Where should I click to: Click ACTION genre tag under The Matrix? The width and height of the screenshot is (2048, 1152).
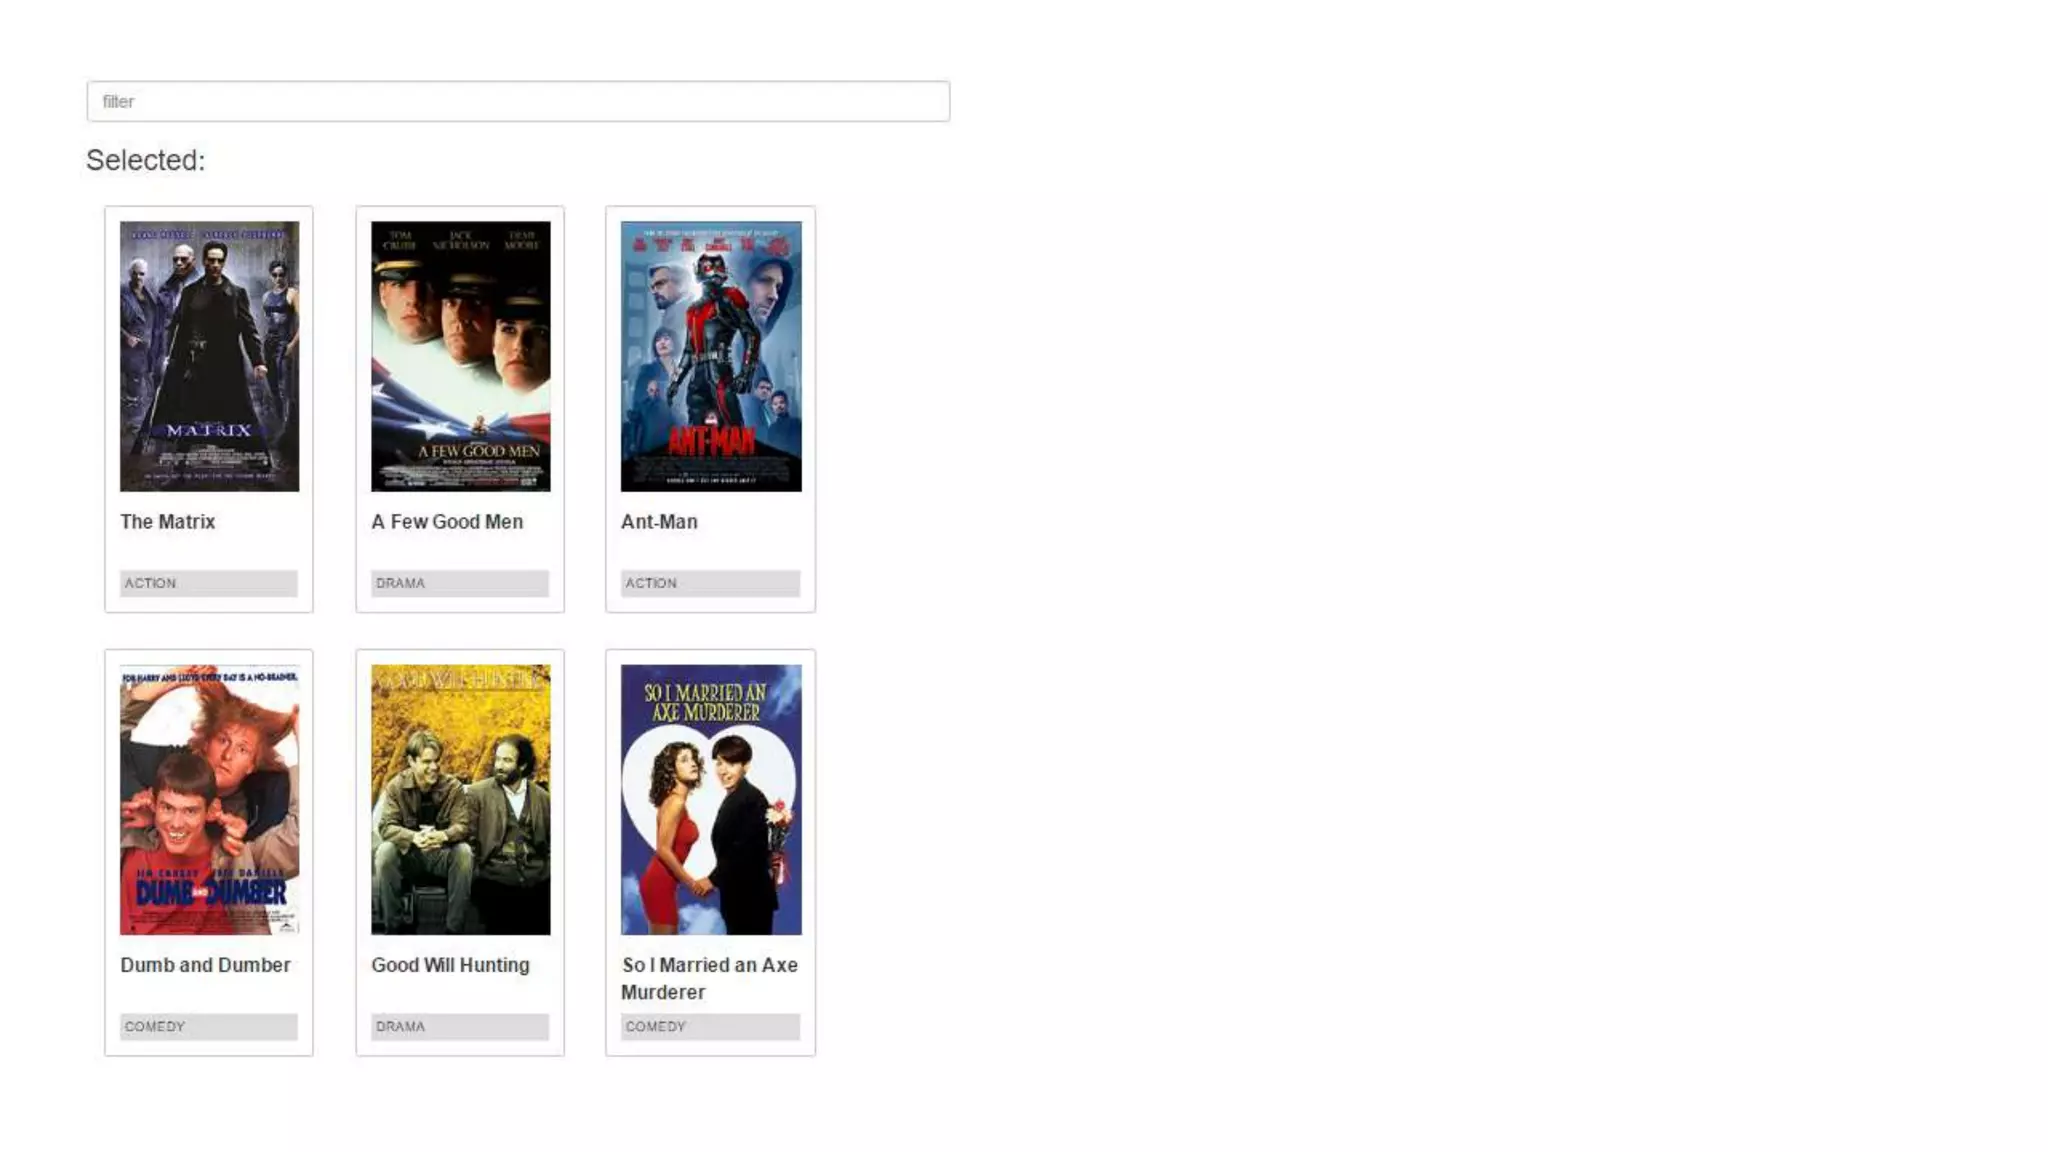point(209,583)
